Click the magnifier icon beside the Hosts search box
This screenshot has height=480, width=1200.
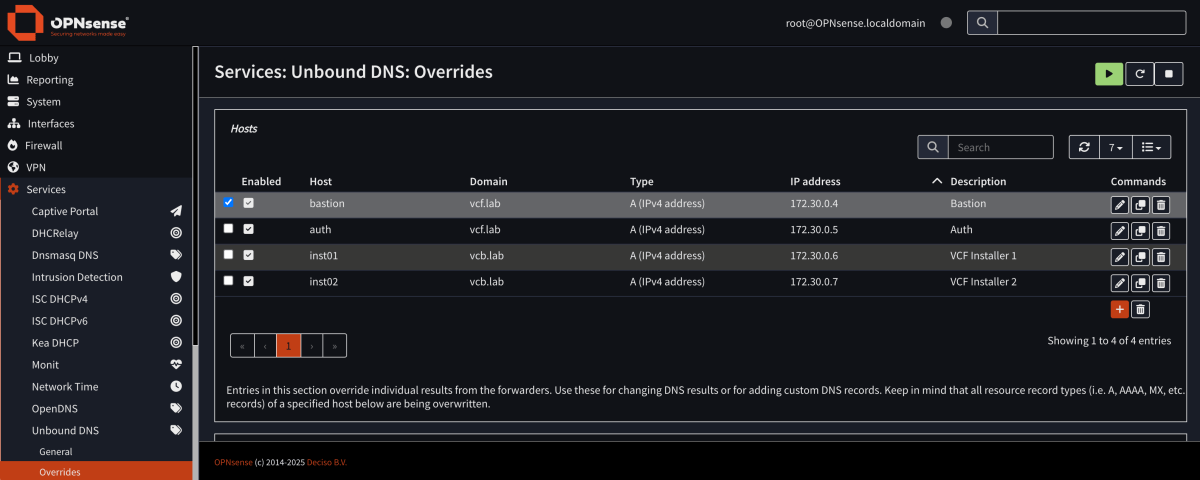tap(933, 147)
